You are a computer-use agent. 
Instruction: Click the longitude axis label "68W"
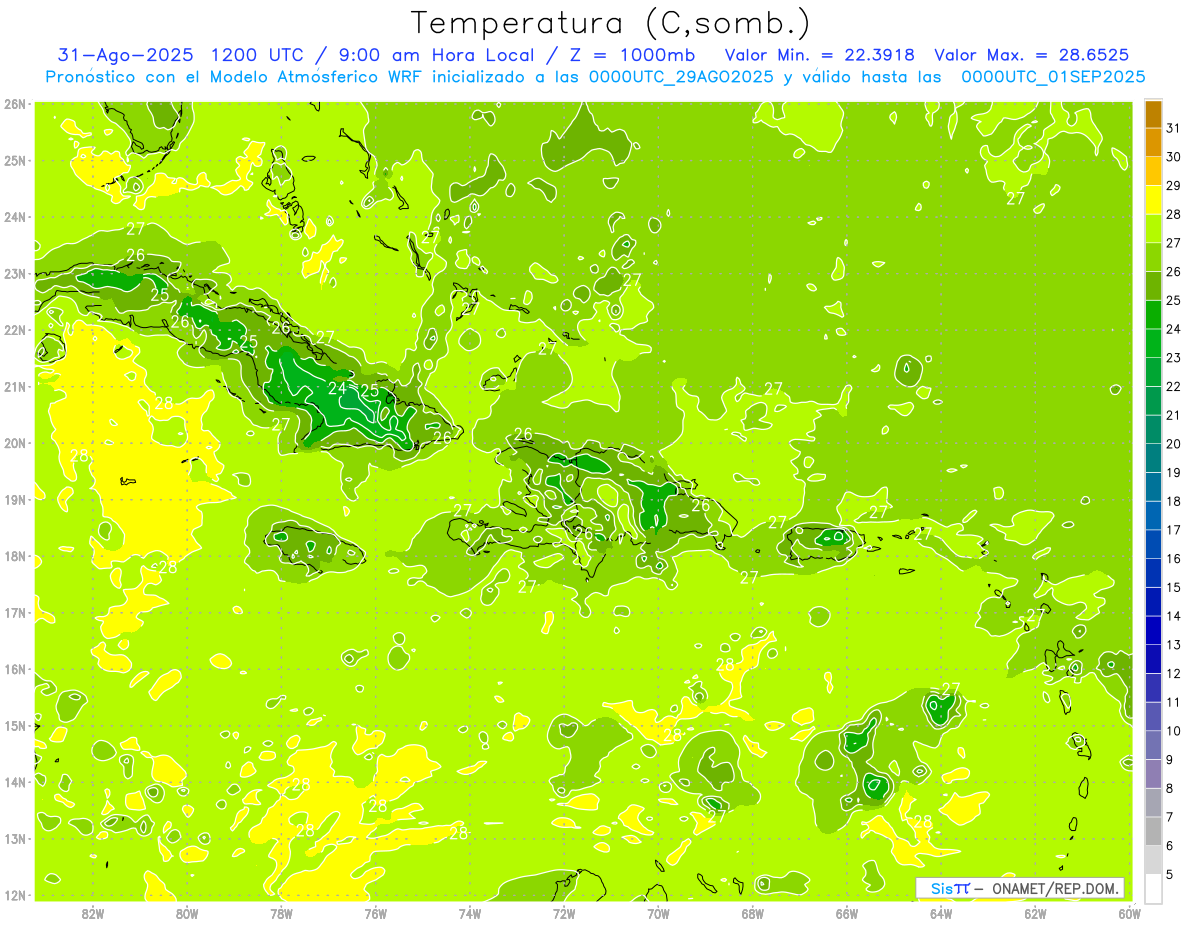[752, 913]
